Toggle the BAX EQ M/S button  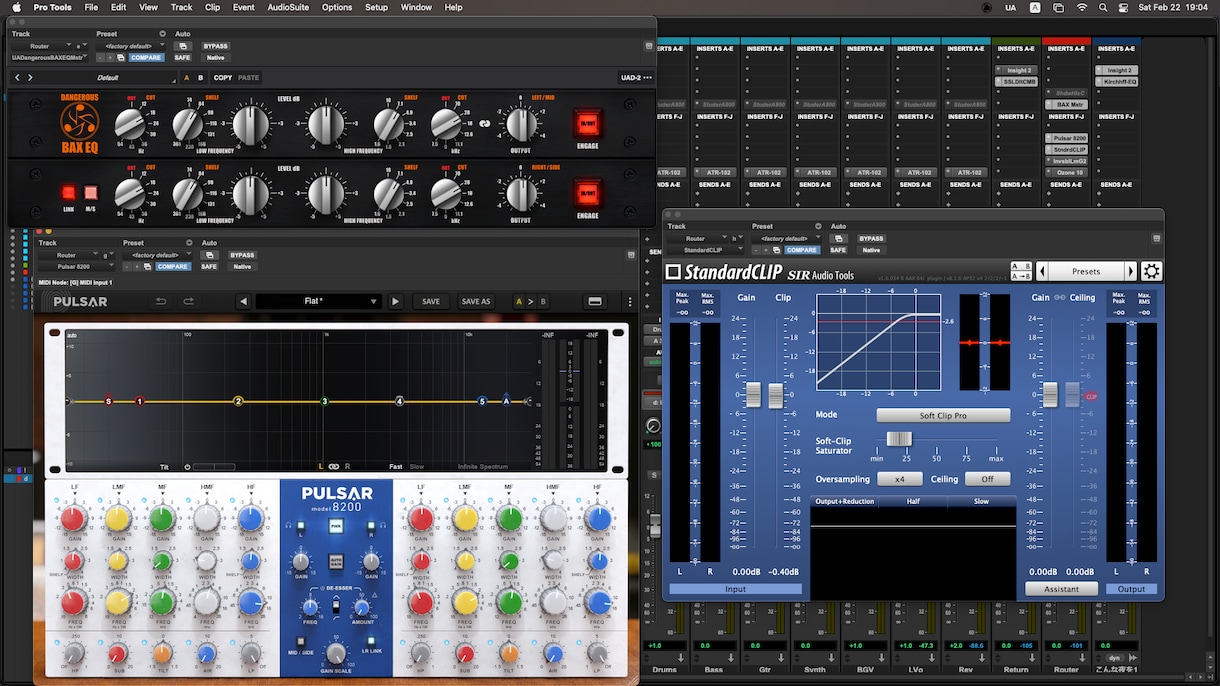[x=91, y=193]
